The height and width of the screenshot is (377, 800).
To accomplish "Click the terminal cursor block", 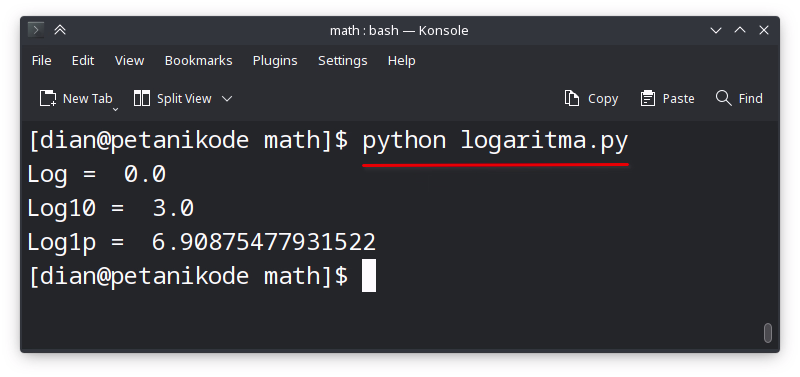I will click(x=369, y=275).
